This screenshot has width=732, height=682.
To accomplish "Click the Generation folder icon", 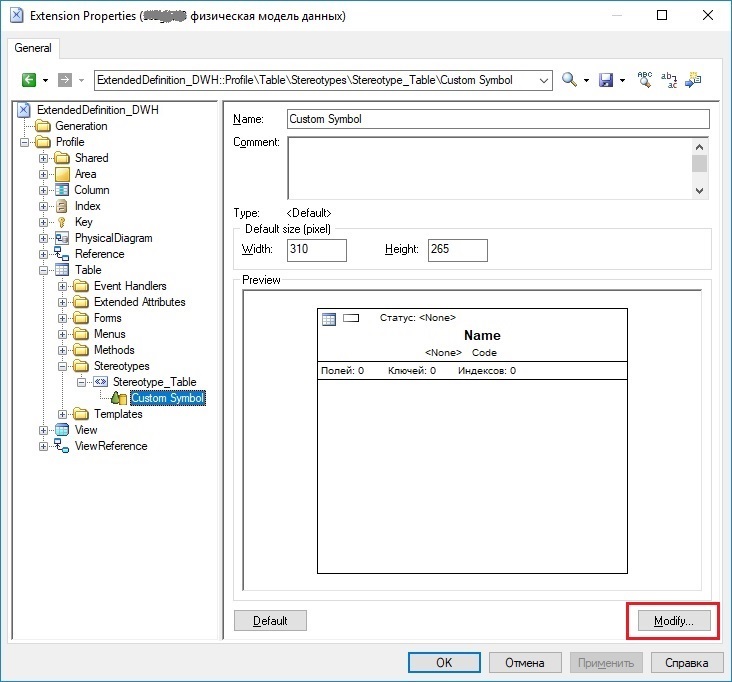I will (x=43, y=126).
